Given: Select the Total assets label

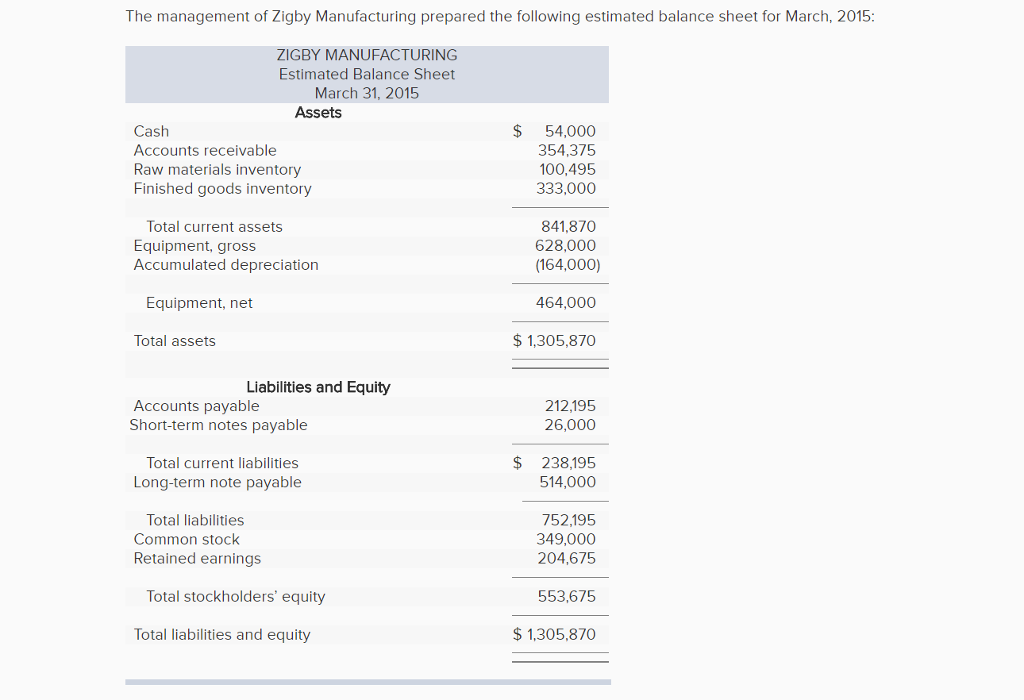Looking at the screenshot, I should [x=174, y=341].
